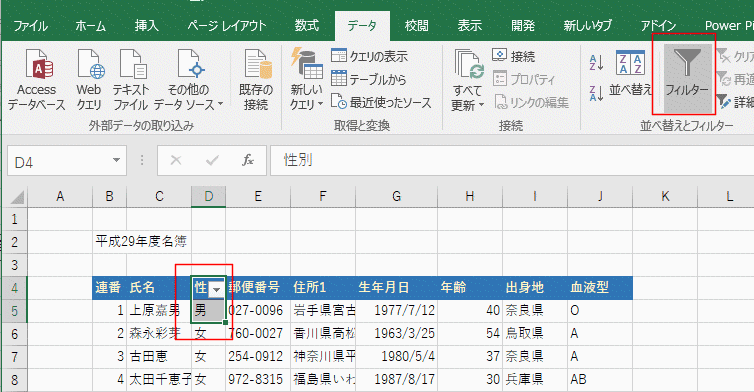Screen dimensions: 754x392
Task: Select the column G header
Action: click(x=396, y=196)
